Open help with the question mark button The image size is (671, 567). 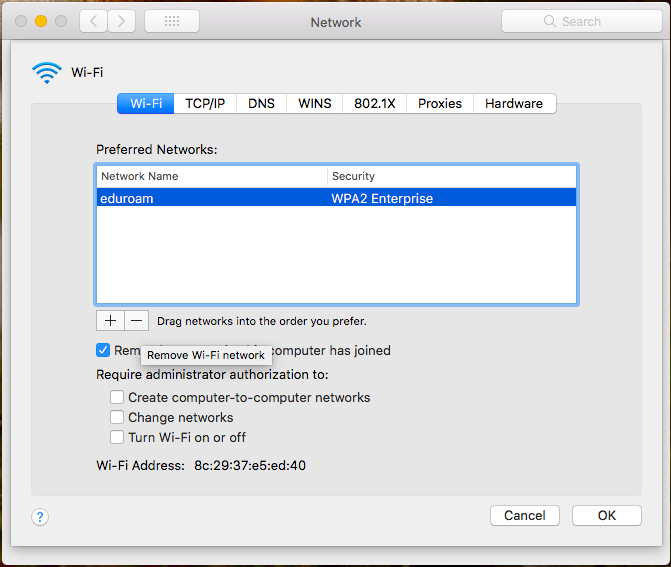point(40,517)
